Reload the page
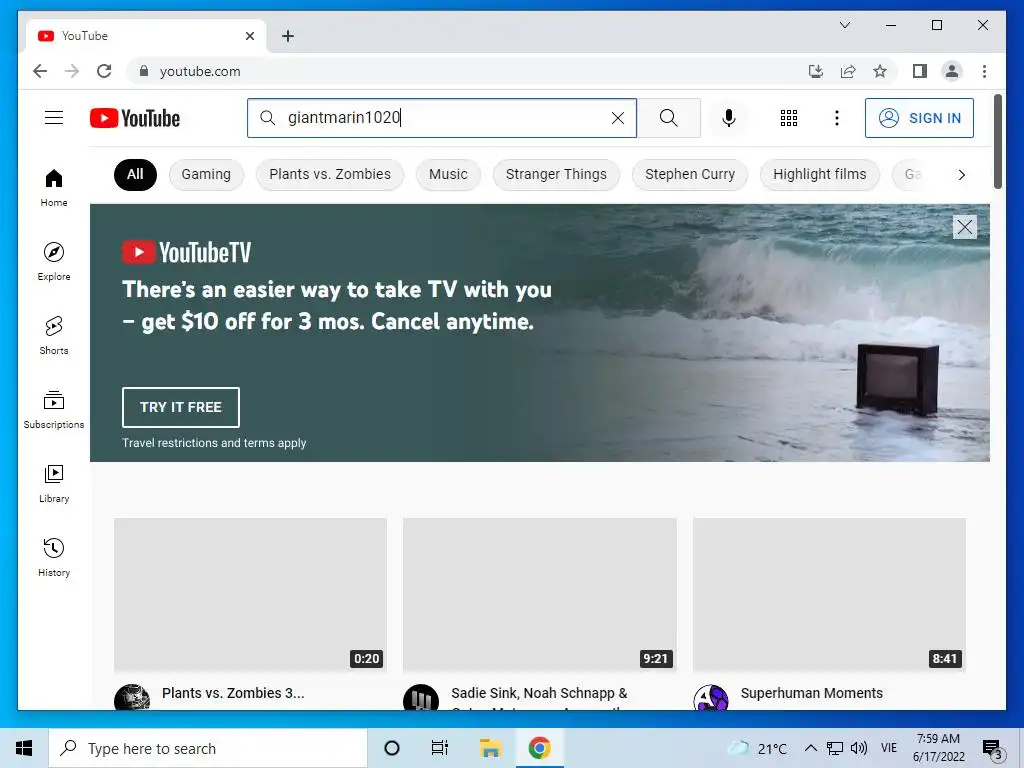This screenshot has height=768, width=1024. (104, 71)
